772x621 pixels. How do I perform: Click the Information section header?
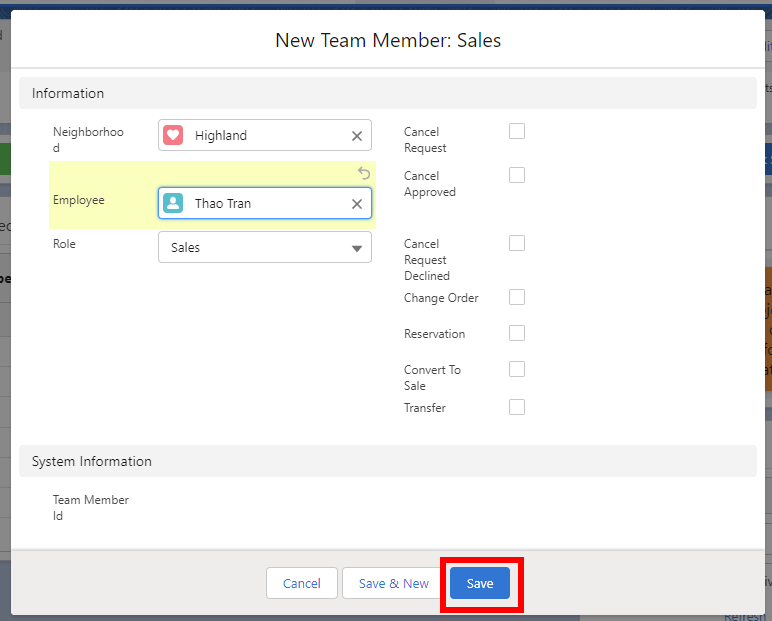(x=68, y=93)
